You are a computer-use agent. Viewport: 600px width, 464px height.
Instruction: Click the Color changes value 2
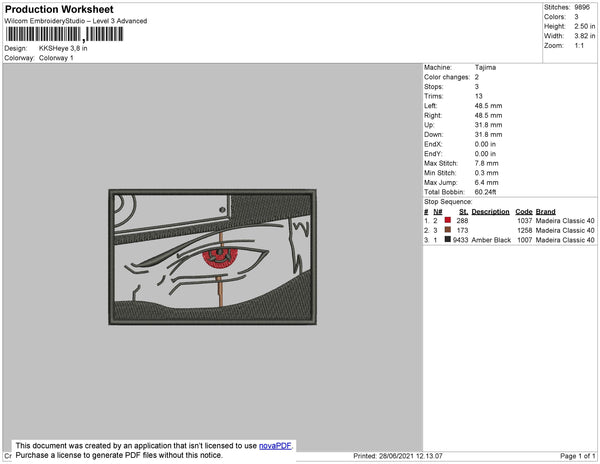(x=477, y=77)
